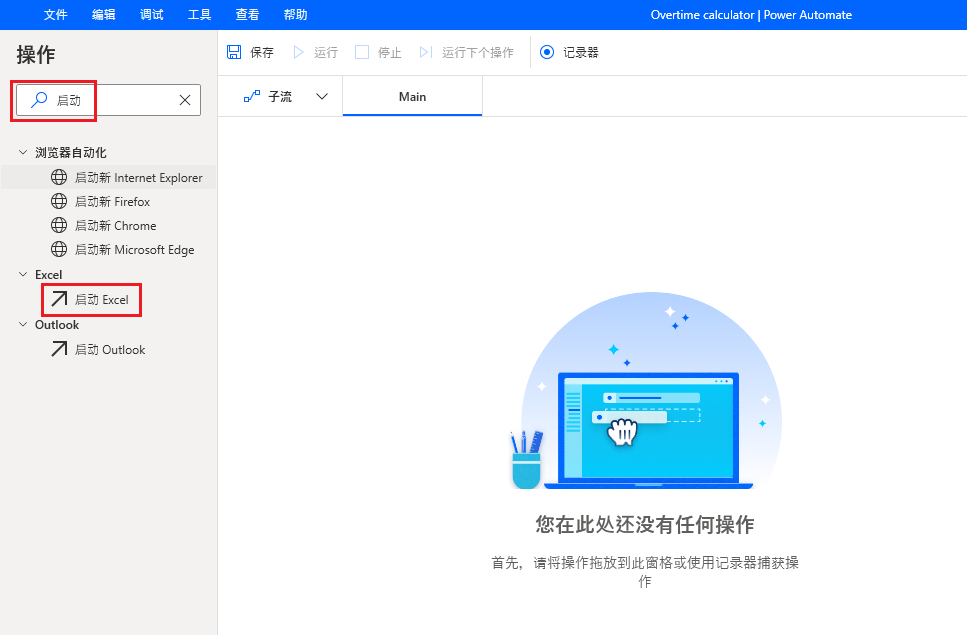Image resolution: width=967 pixels, height=635 pixels.
Task: Collapse the Outlook group
Action: (x=22, y=324)
